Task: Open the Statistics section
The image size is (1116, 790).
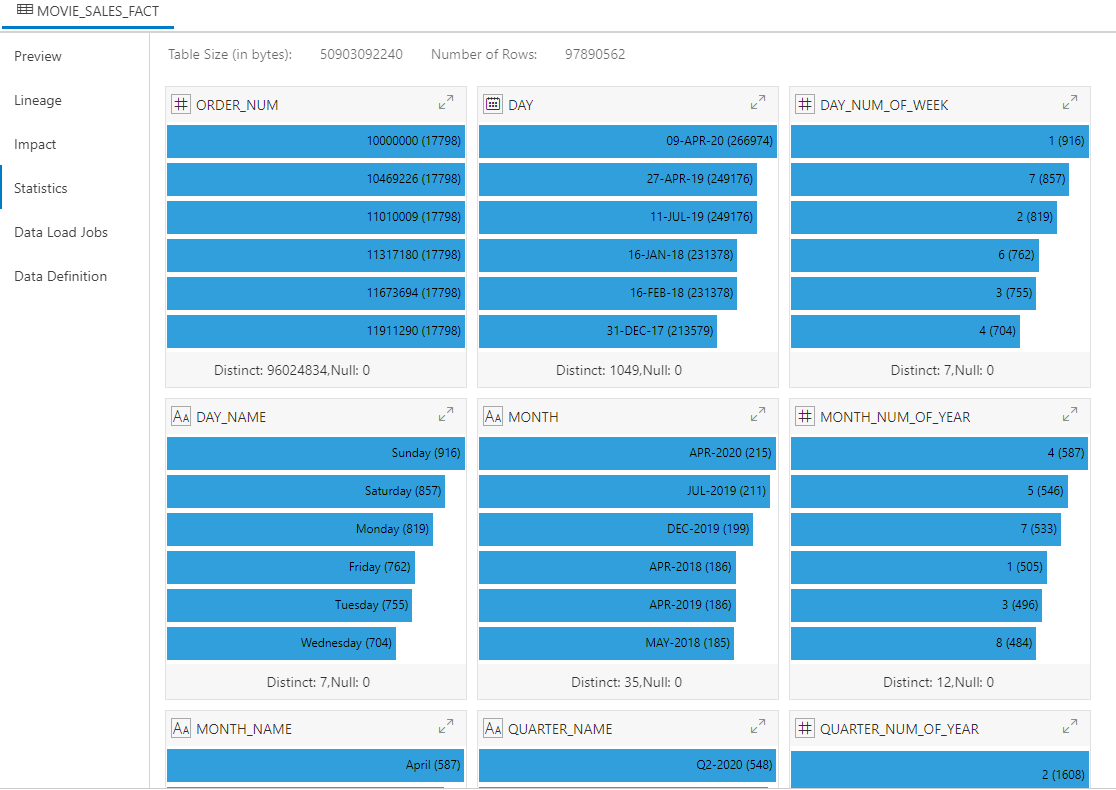Action: point(41,188)
